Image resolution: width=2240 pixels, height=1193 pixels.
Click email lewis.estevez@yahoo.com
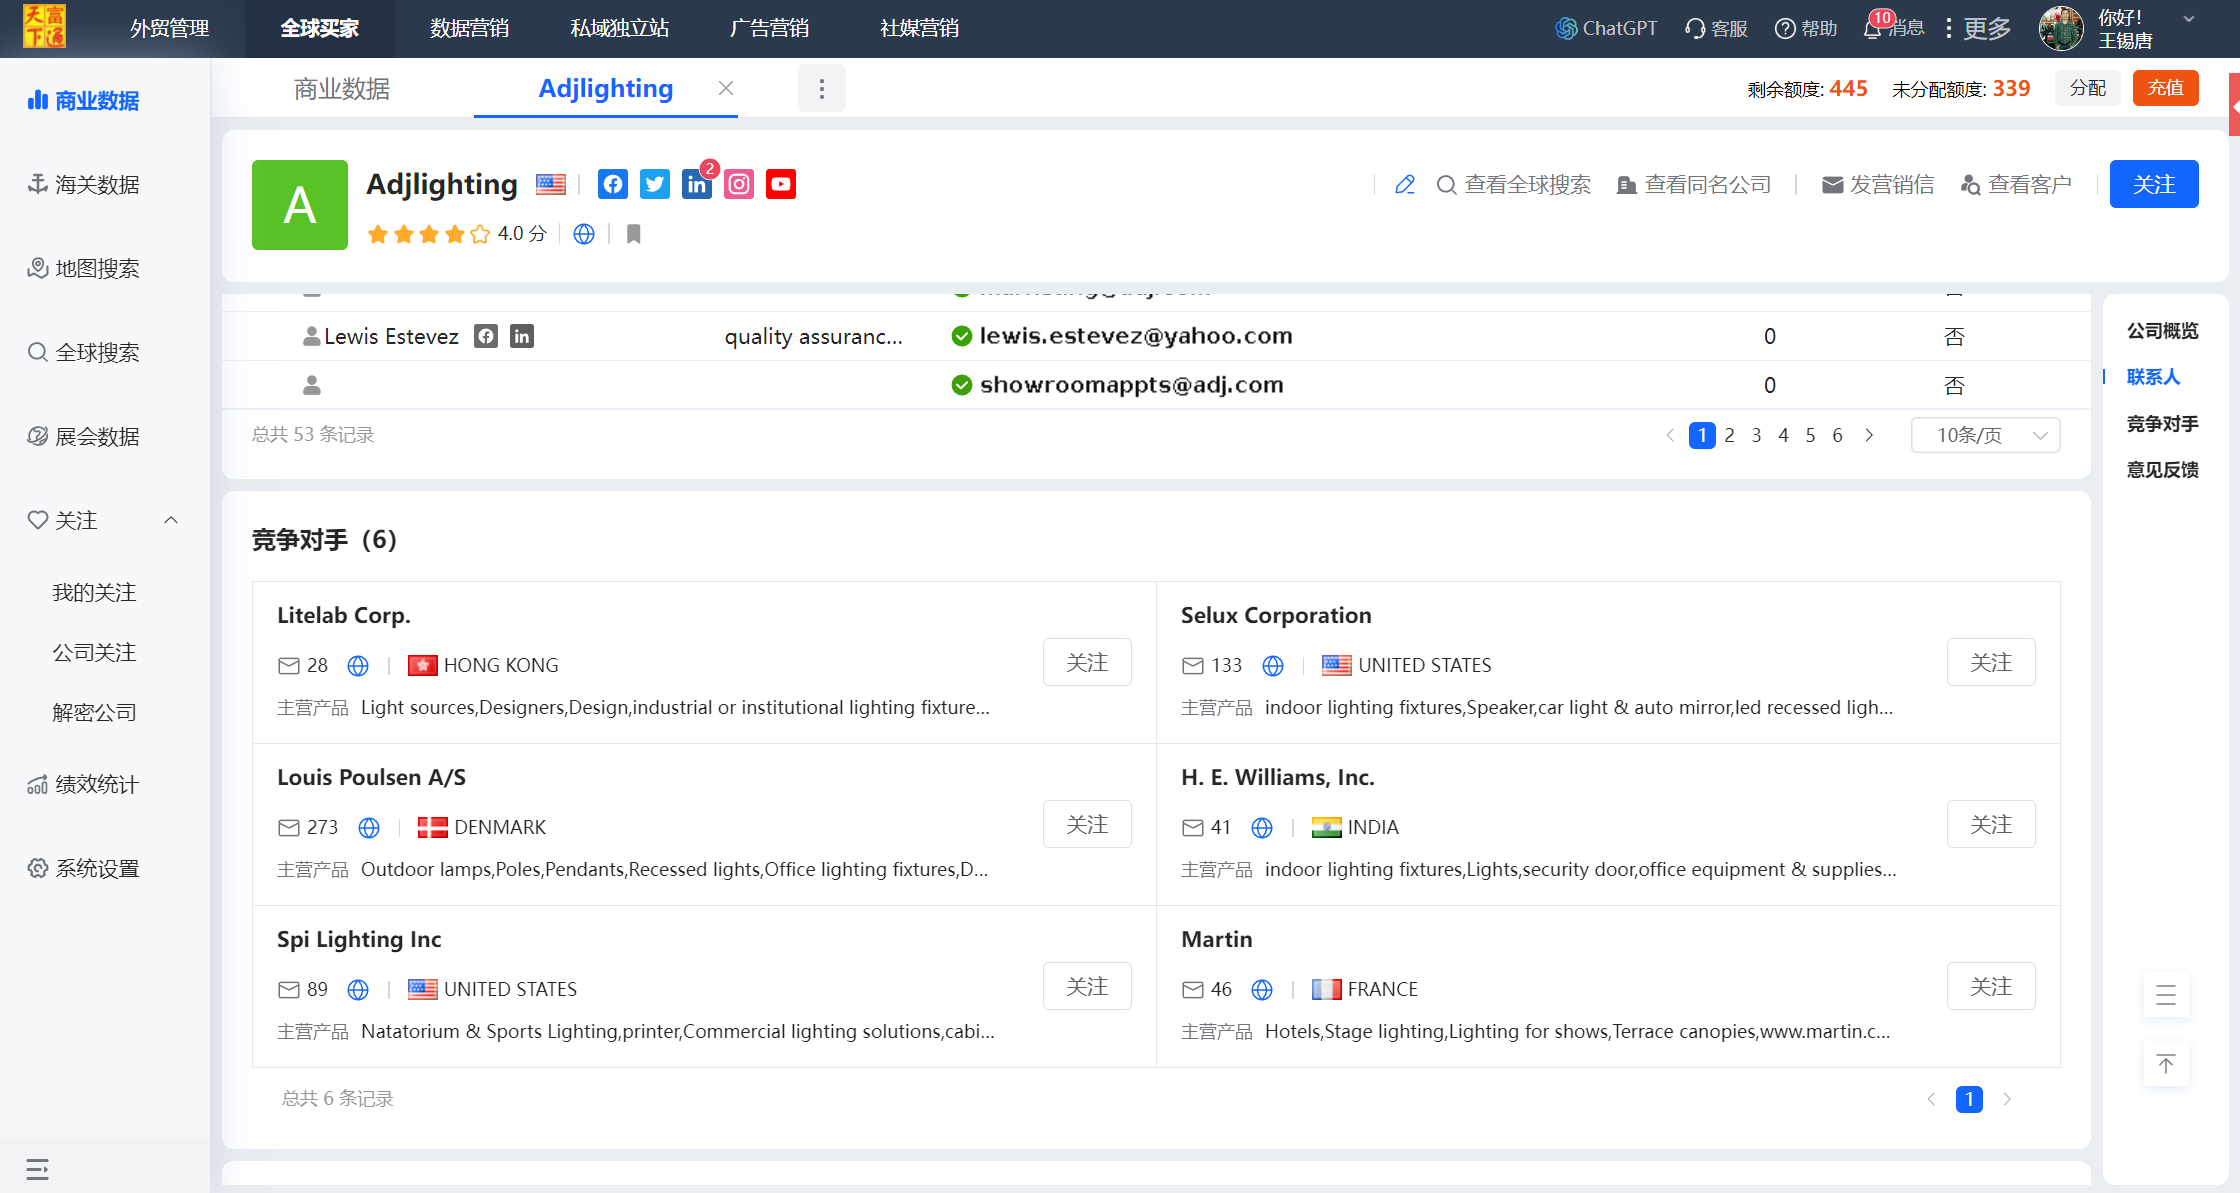pos(1136,336)
